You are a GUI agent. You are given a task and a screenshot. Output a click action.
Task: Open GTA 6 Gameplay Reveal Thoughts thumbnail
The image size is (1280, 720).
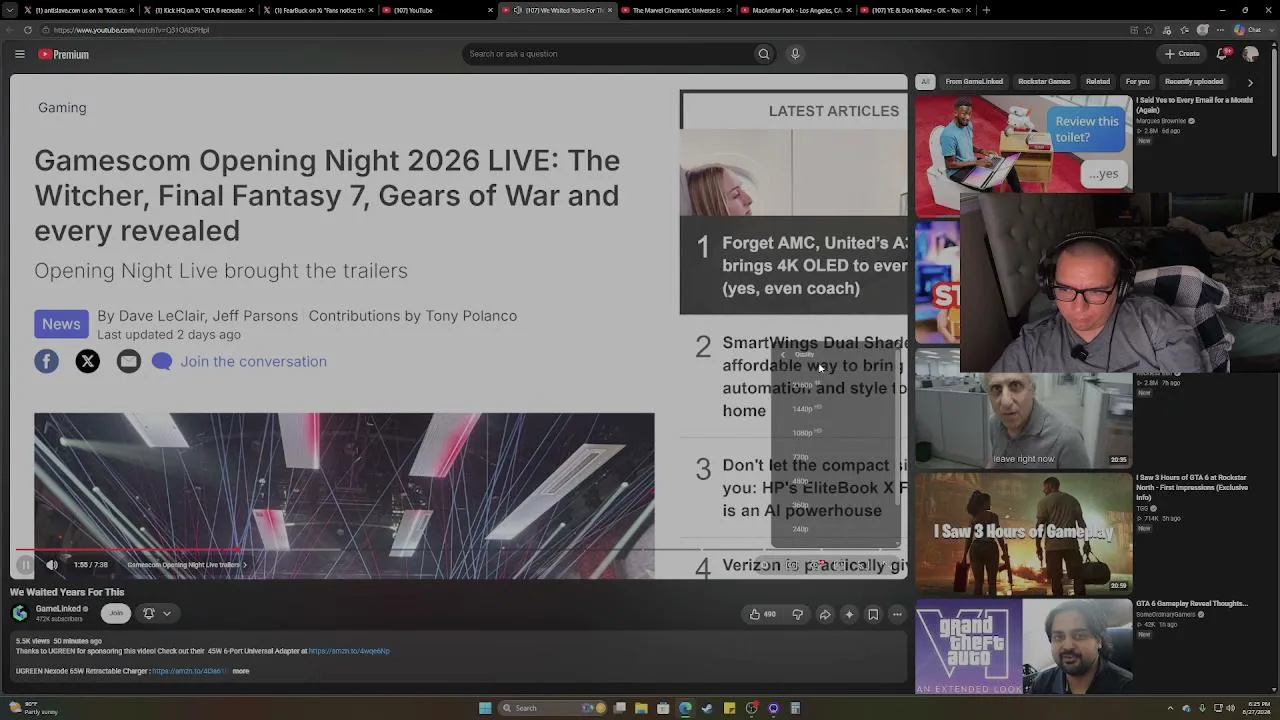click(x=1023, y=646)
